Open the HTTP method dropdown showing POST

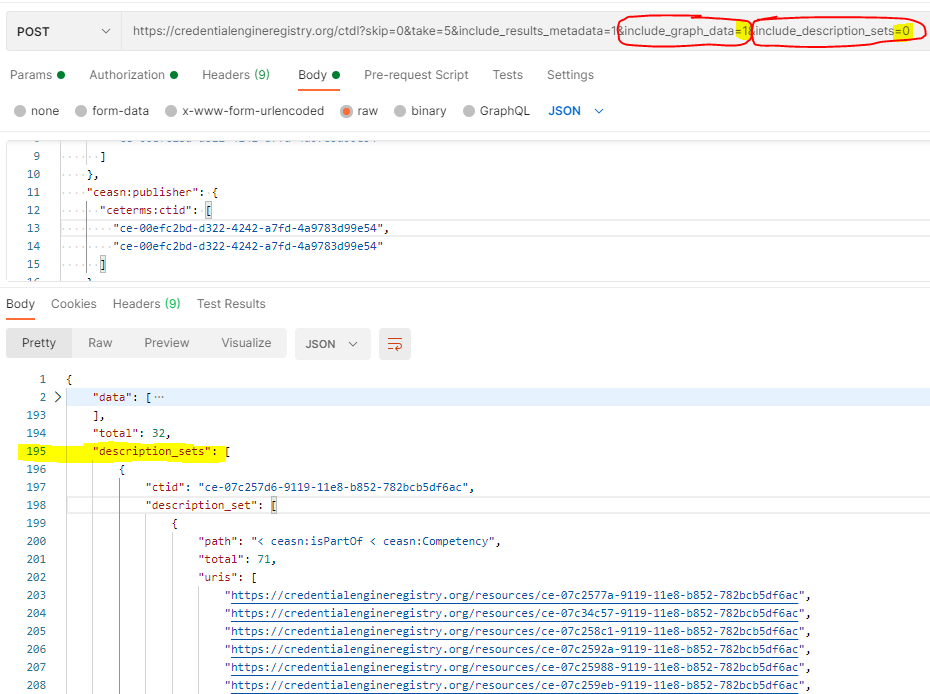62,31
